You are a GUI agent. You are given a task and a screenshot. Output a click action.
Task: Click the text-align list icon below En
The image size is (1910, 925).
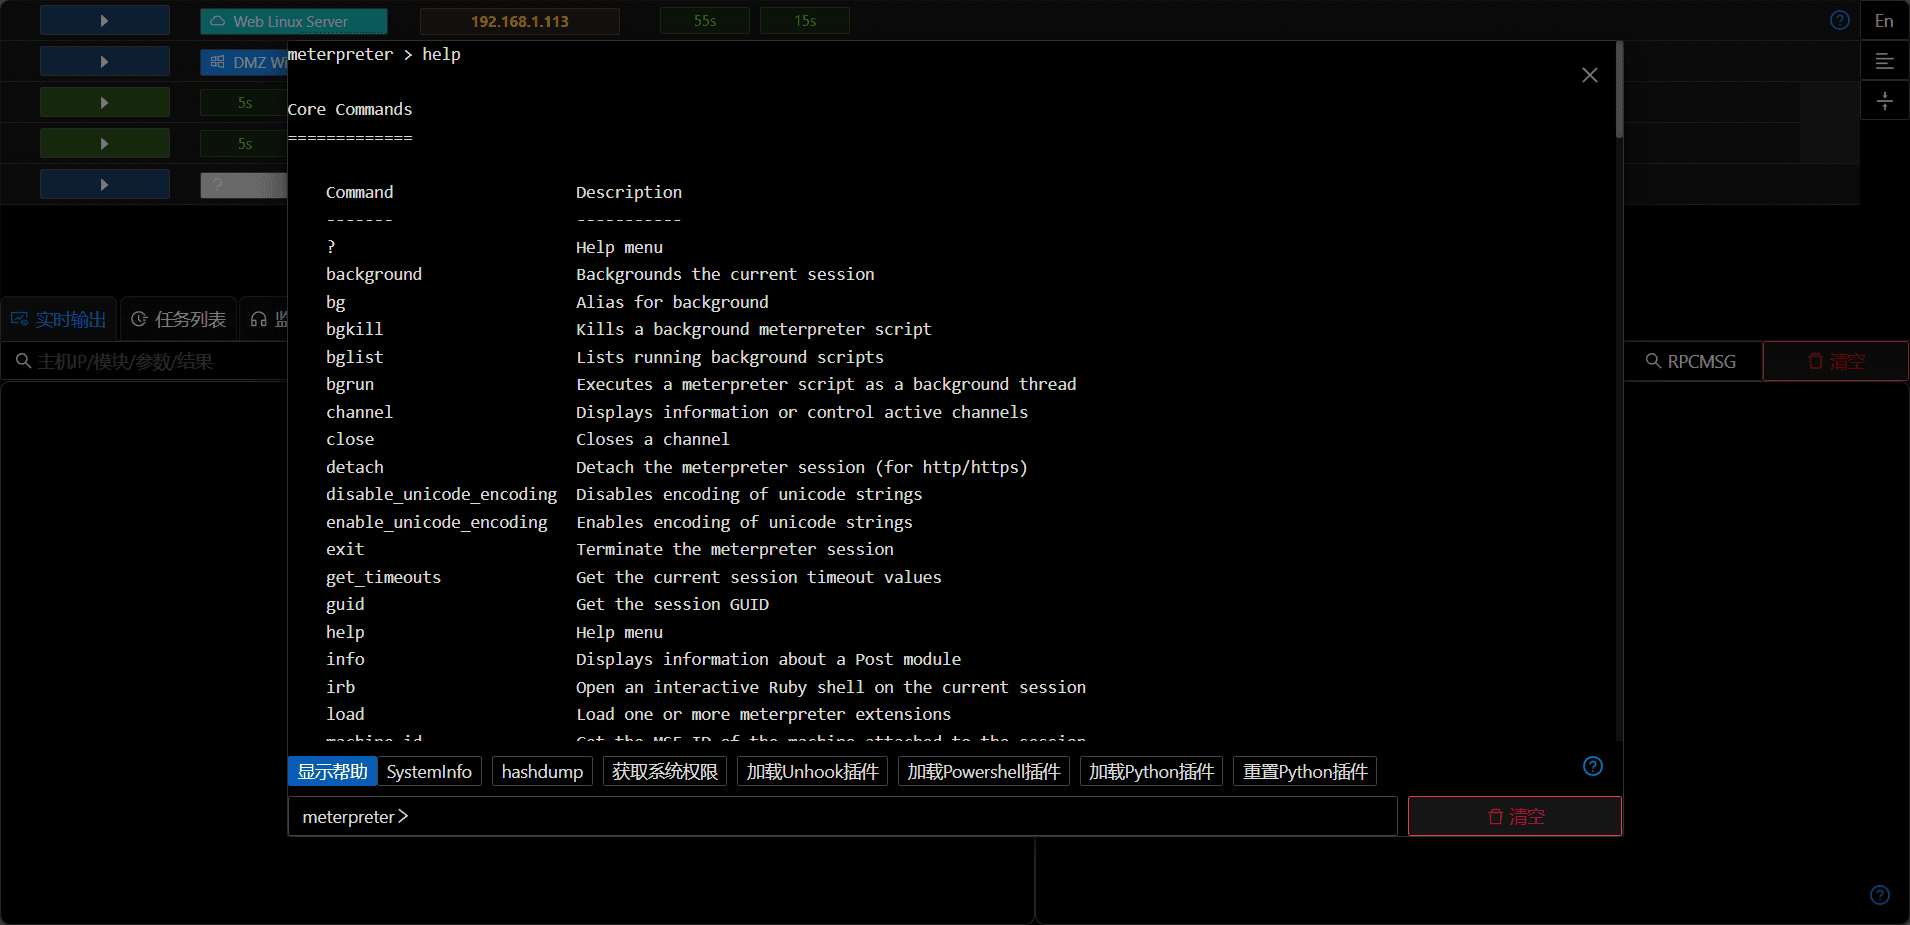point(1884,61)
